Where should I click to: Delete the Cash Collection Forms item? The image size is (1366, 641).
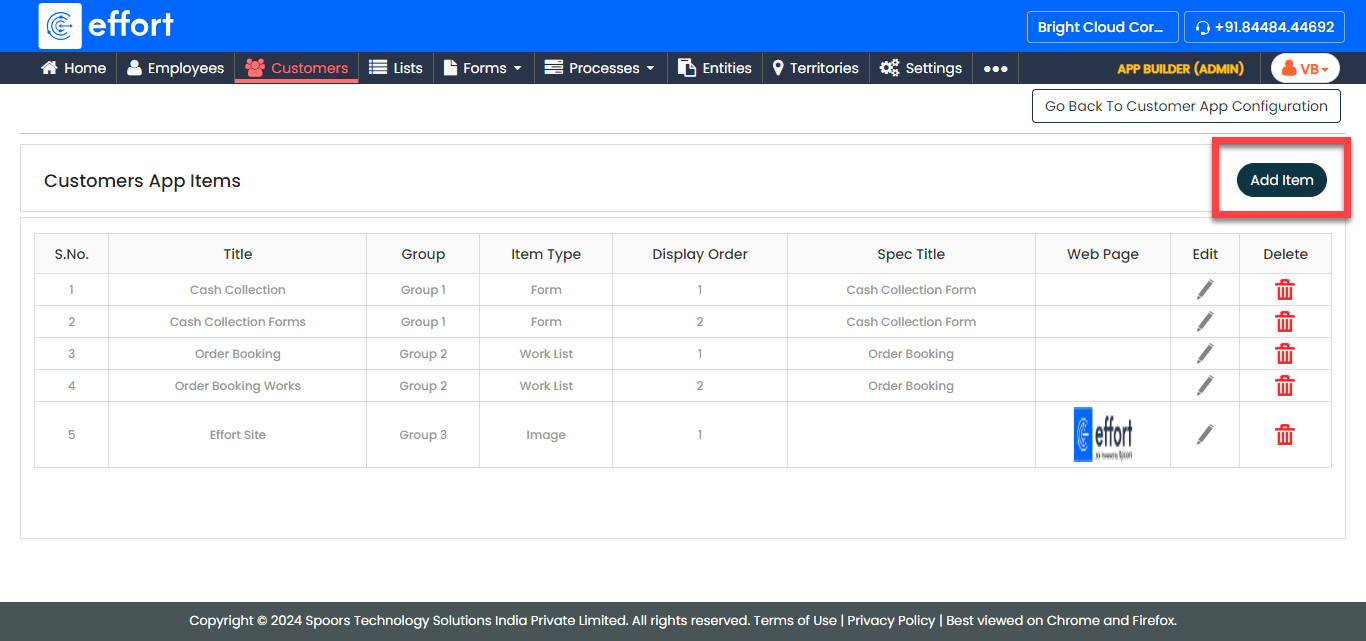click(1285, 322)
